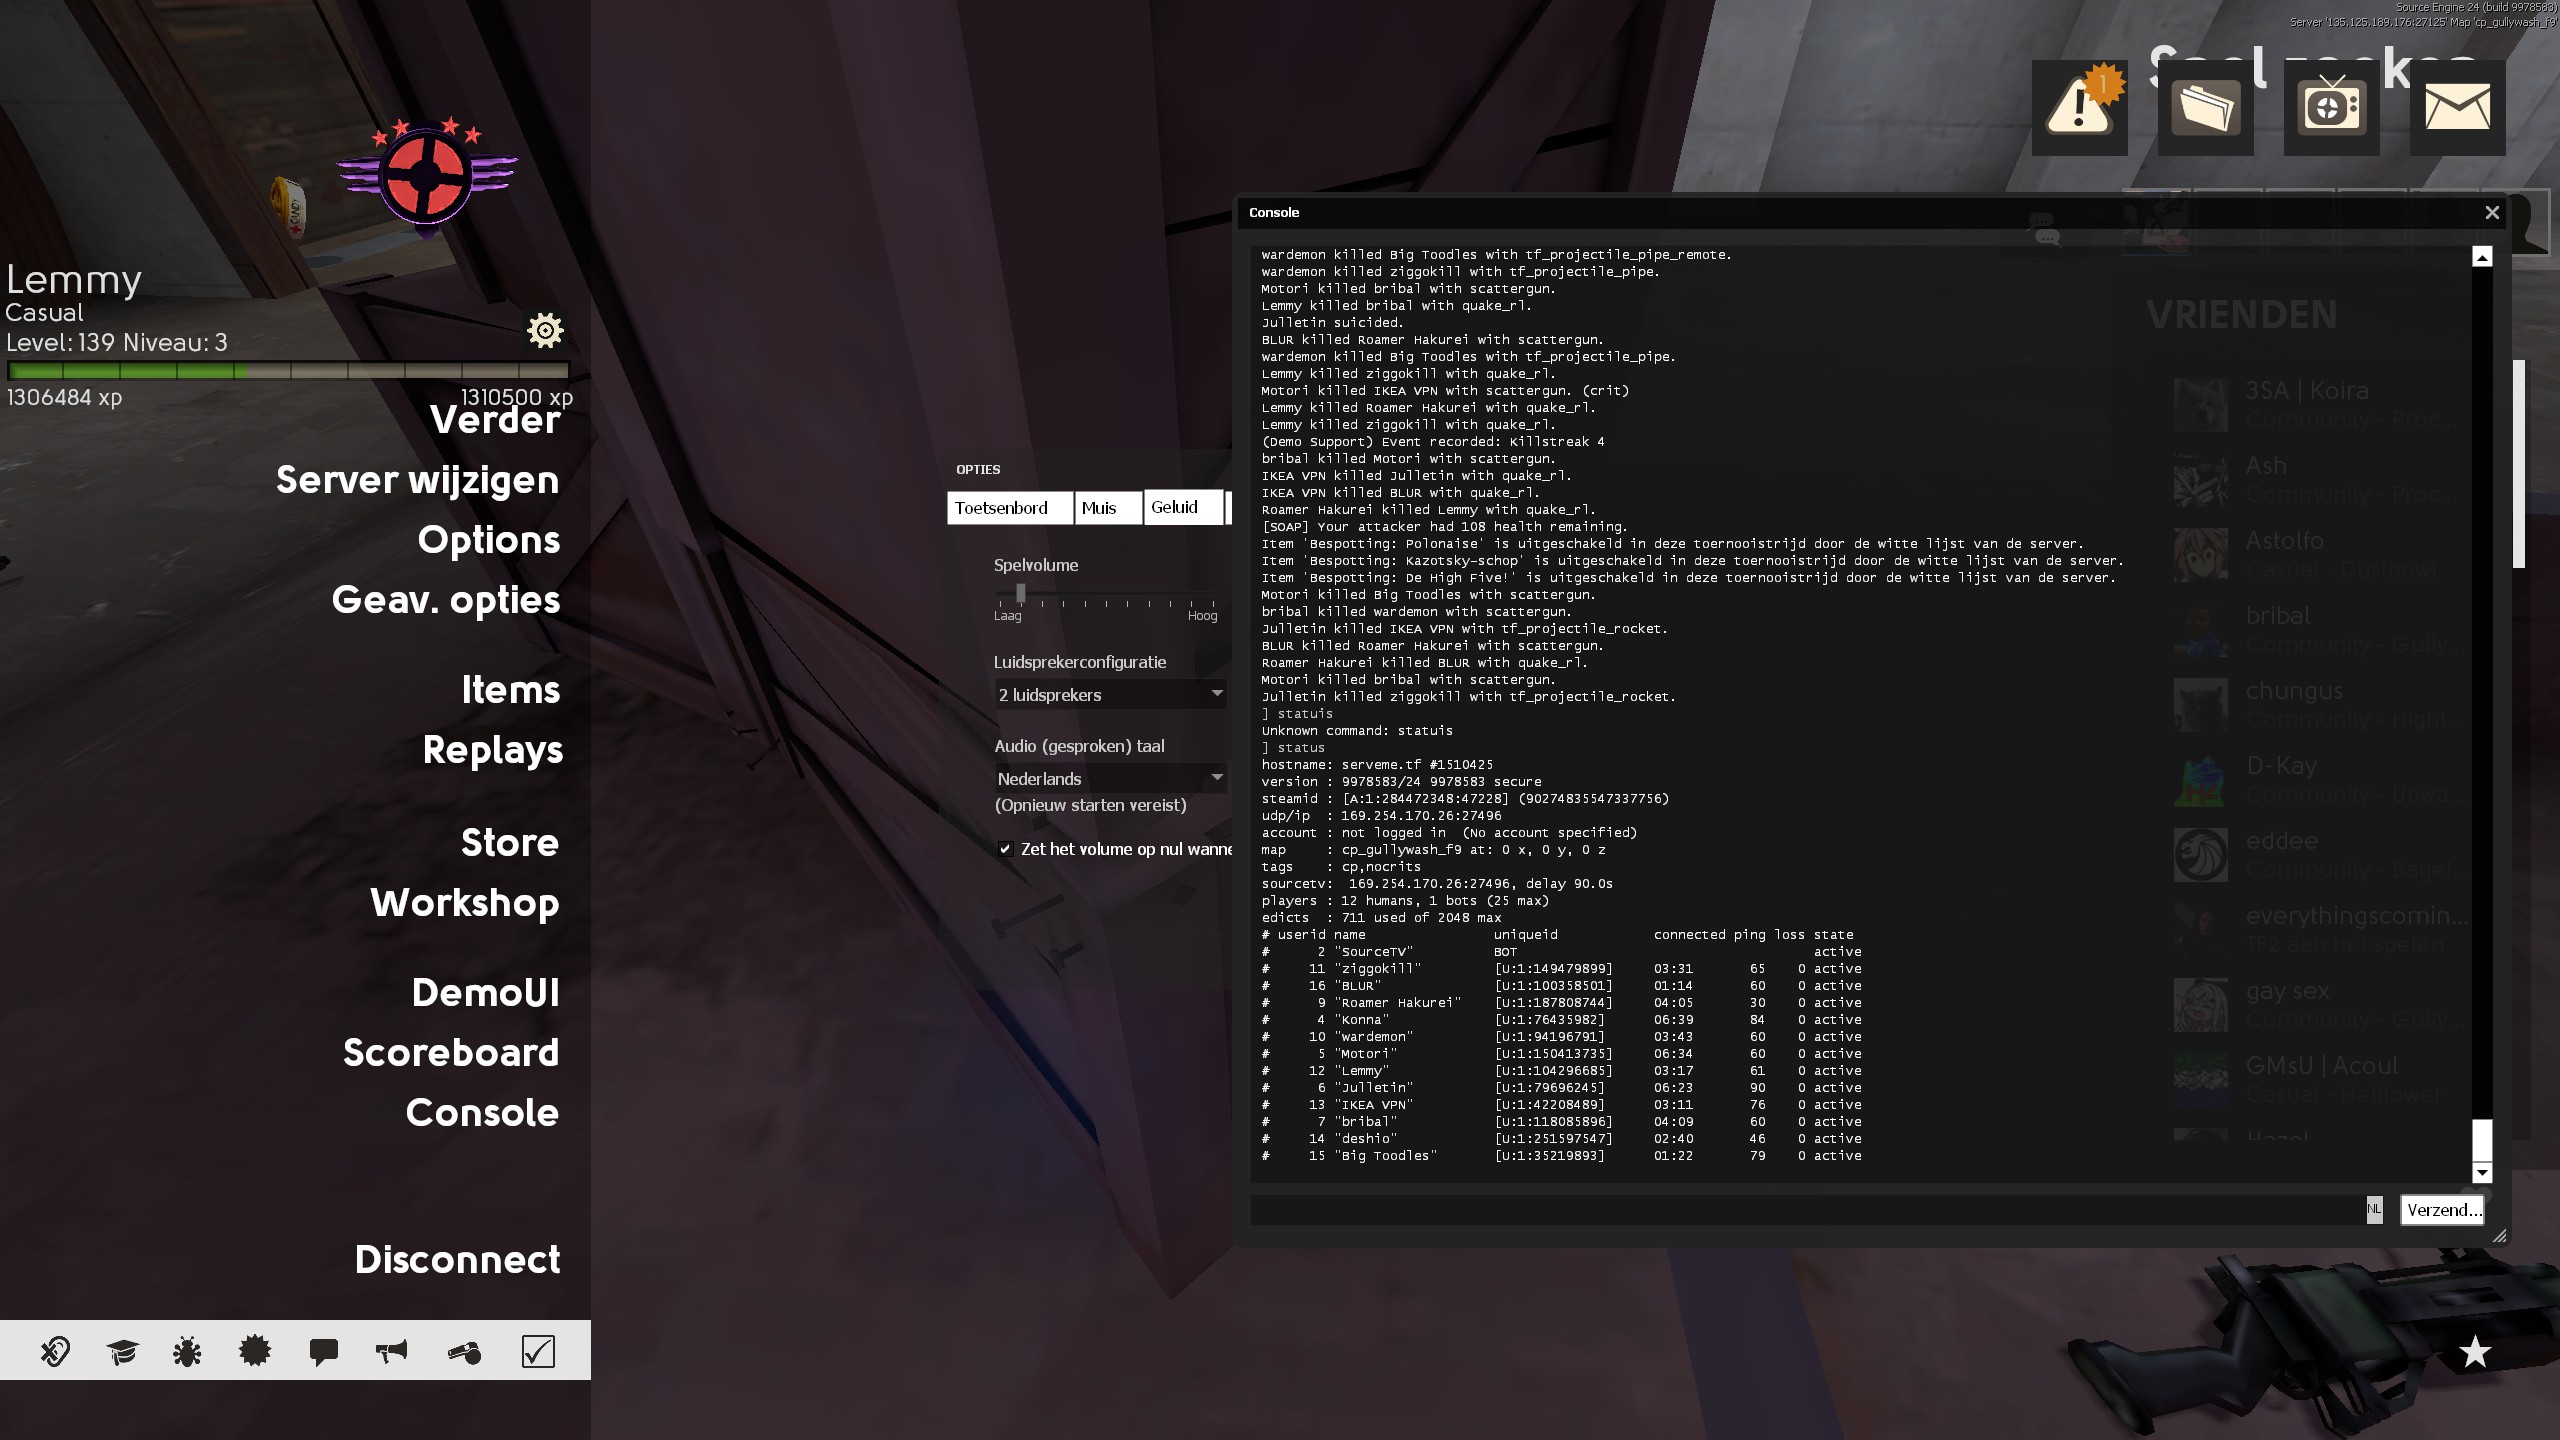Click the TV watch streams icon
2560x1440 pixels.
click(x=2331, y=107)
